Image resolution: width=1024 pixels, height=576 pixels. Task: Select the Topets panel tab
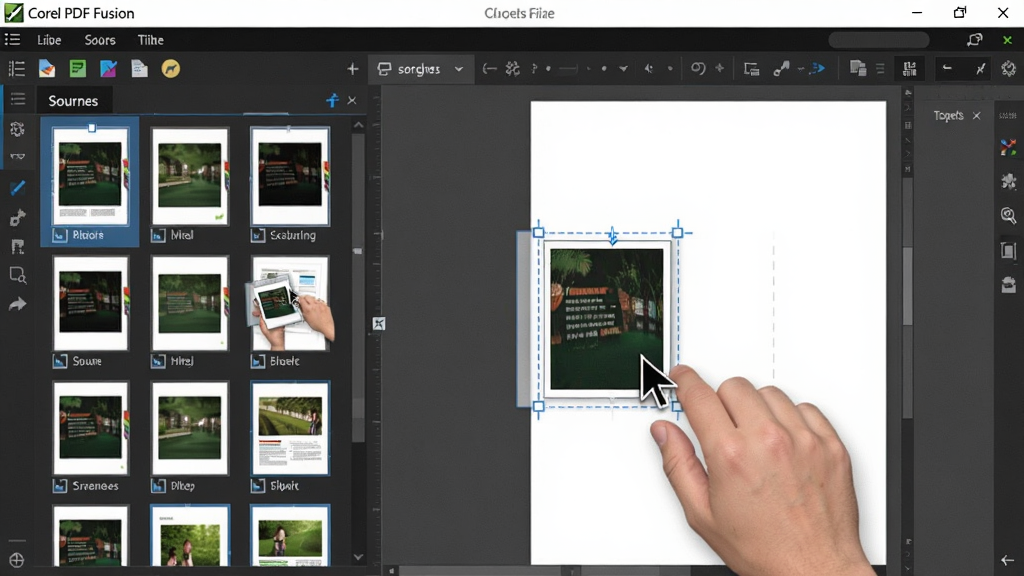948,116
